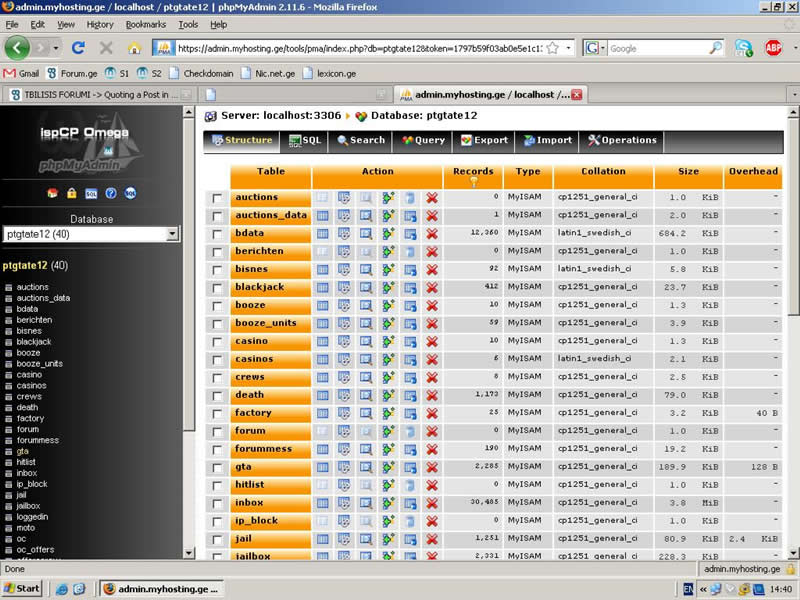Open the loggedin table in sidebar
This screenshot has height=600, width=800.
point(32,517)
